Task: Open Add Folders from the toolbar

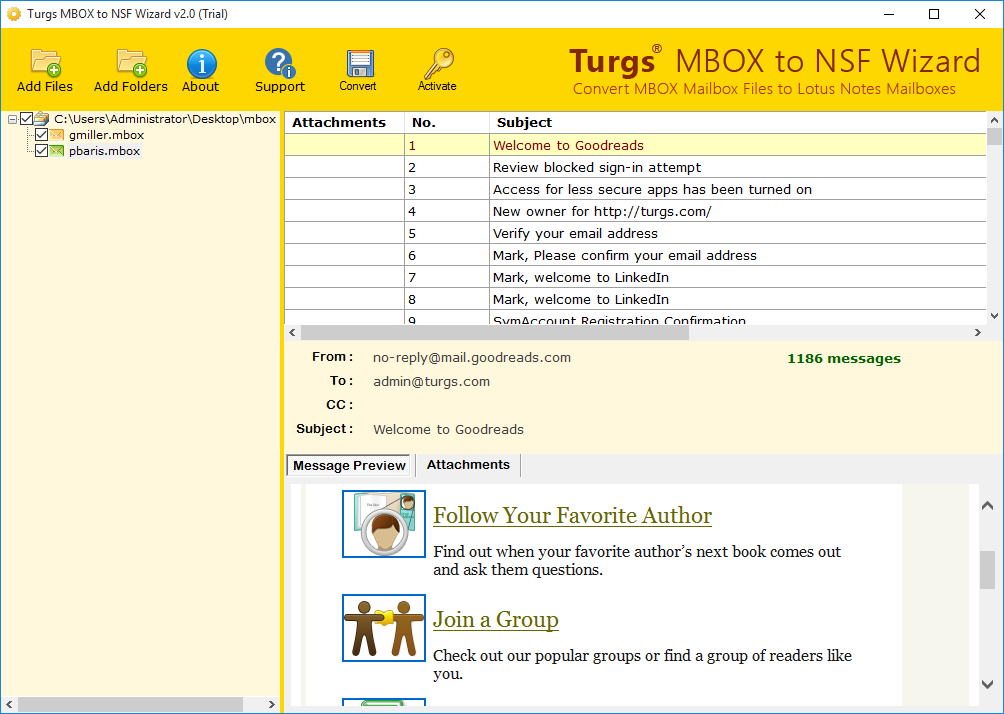Action: [x=132, y=63]
